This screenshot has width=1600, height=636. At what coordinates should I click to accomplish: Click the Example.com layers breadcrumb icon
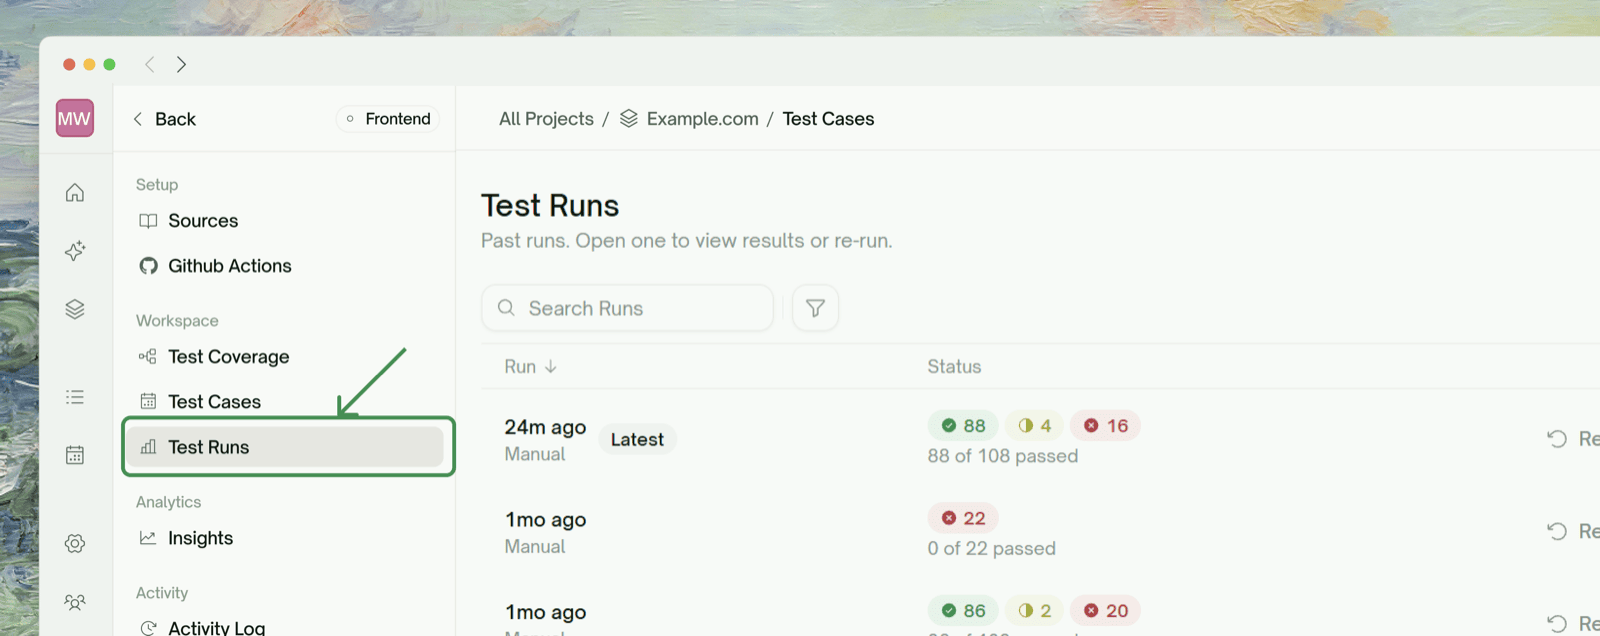pyautogui.click(x=629, y=118)
